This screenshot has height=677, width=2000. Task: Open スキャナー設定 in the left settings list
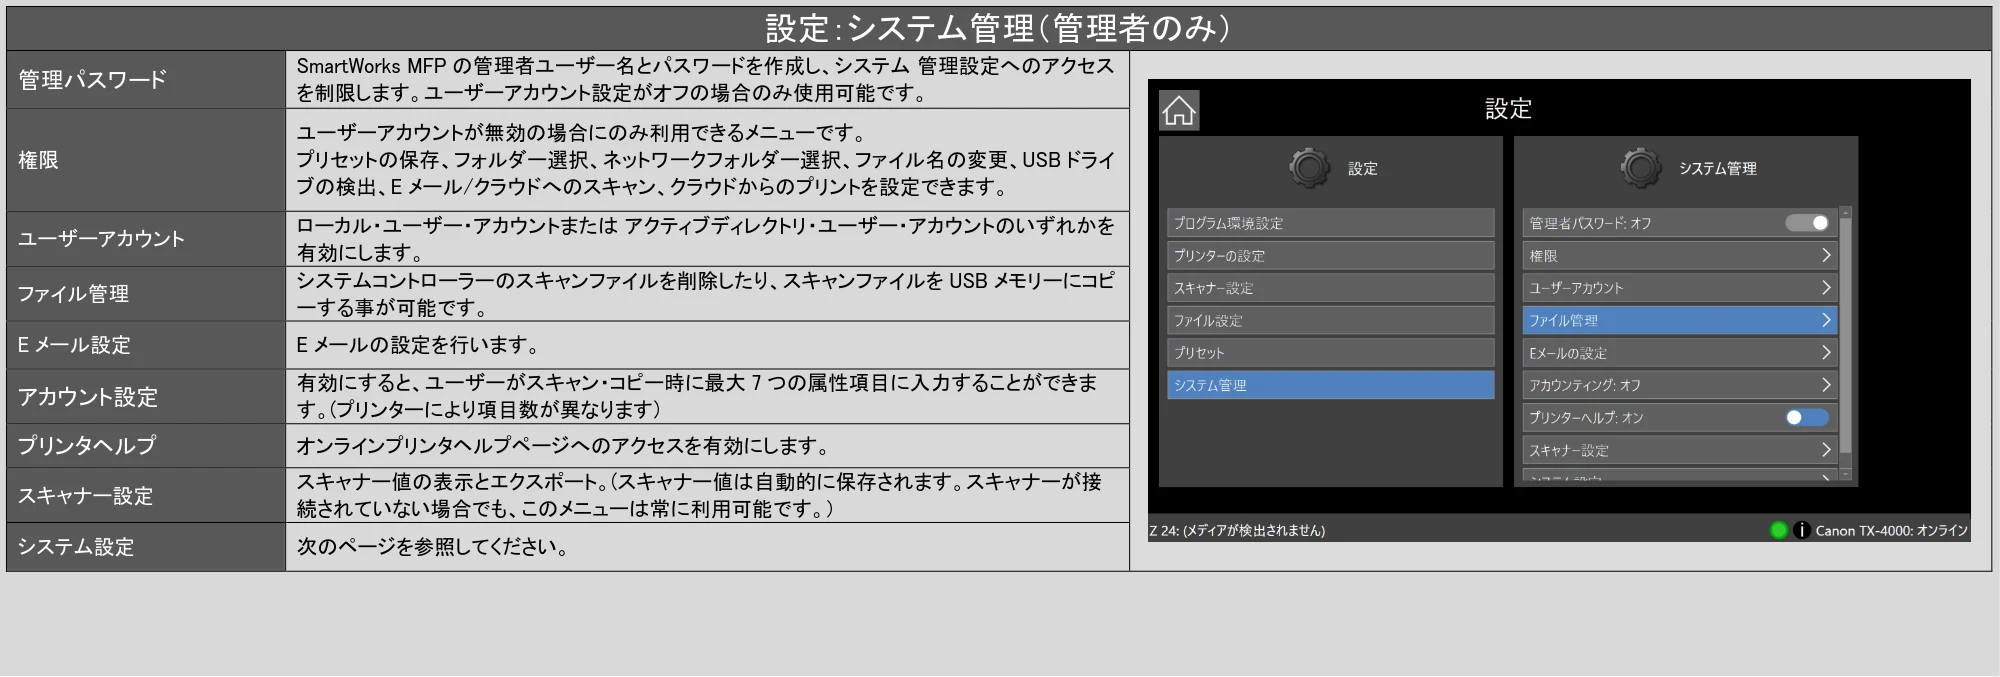point(1331,288)
